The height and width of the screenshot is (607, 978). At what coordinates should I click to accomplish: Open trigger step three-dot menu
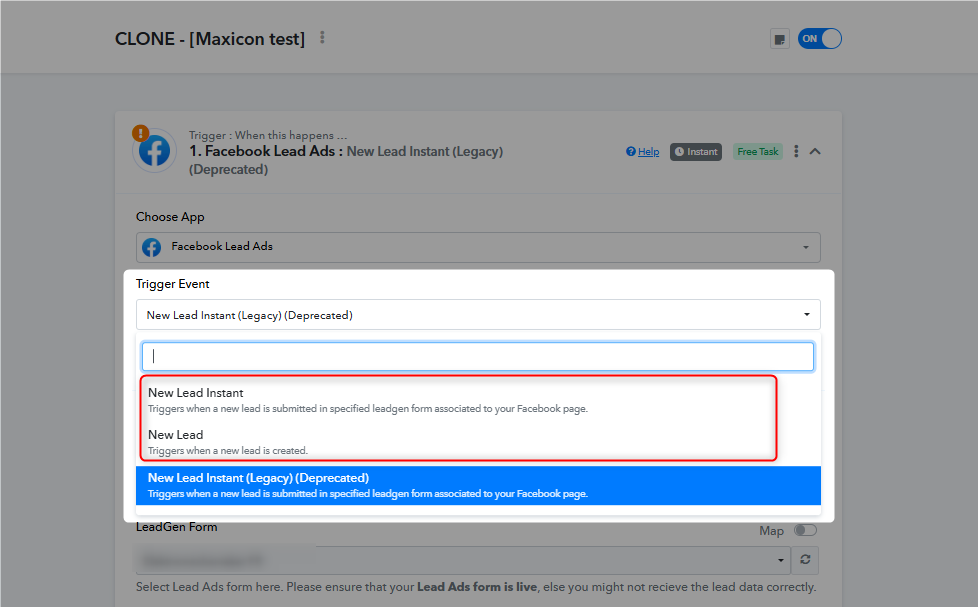796,151
